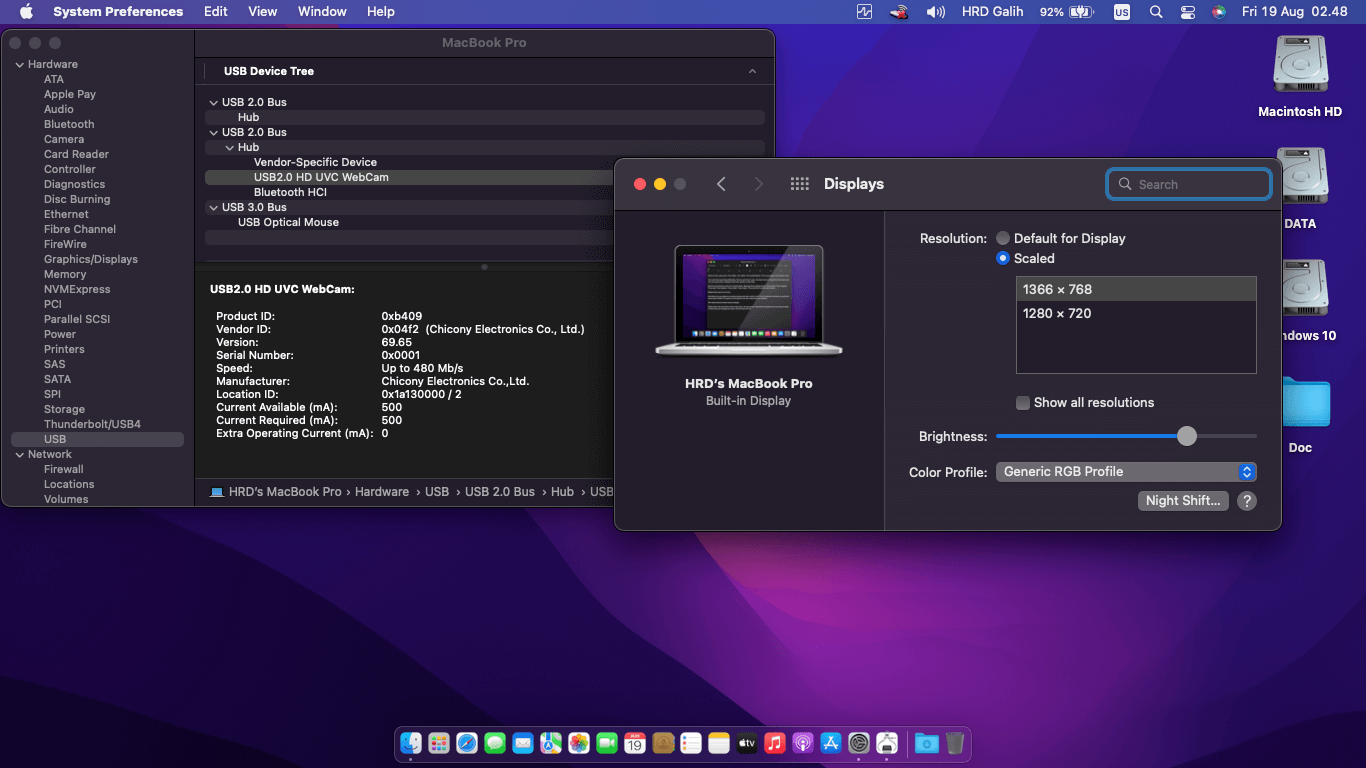The height and width of the screenshot is (768, 1366).
Task: Open the Trash in the Dock
Action: pyautogui.click(x=955, y=743)
